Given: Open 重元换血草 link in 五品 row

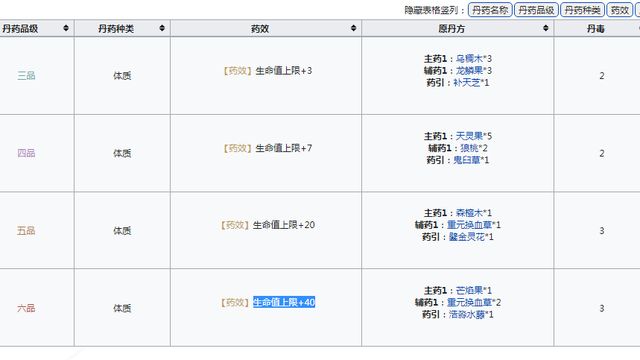Looking at the screenshot, I should coord(469,225).
